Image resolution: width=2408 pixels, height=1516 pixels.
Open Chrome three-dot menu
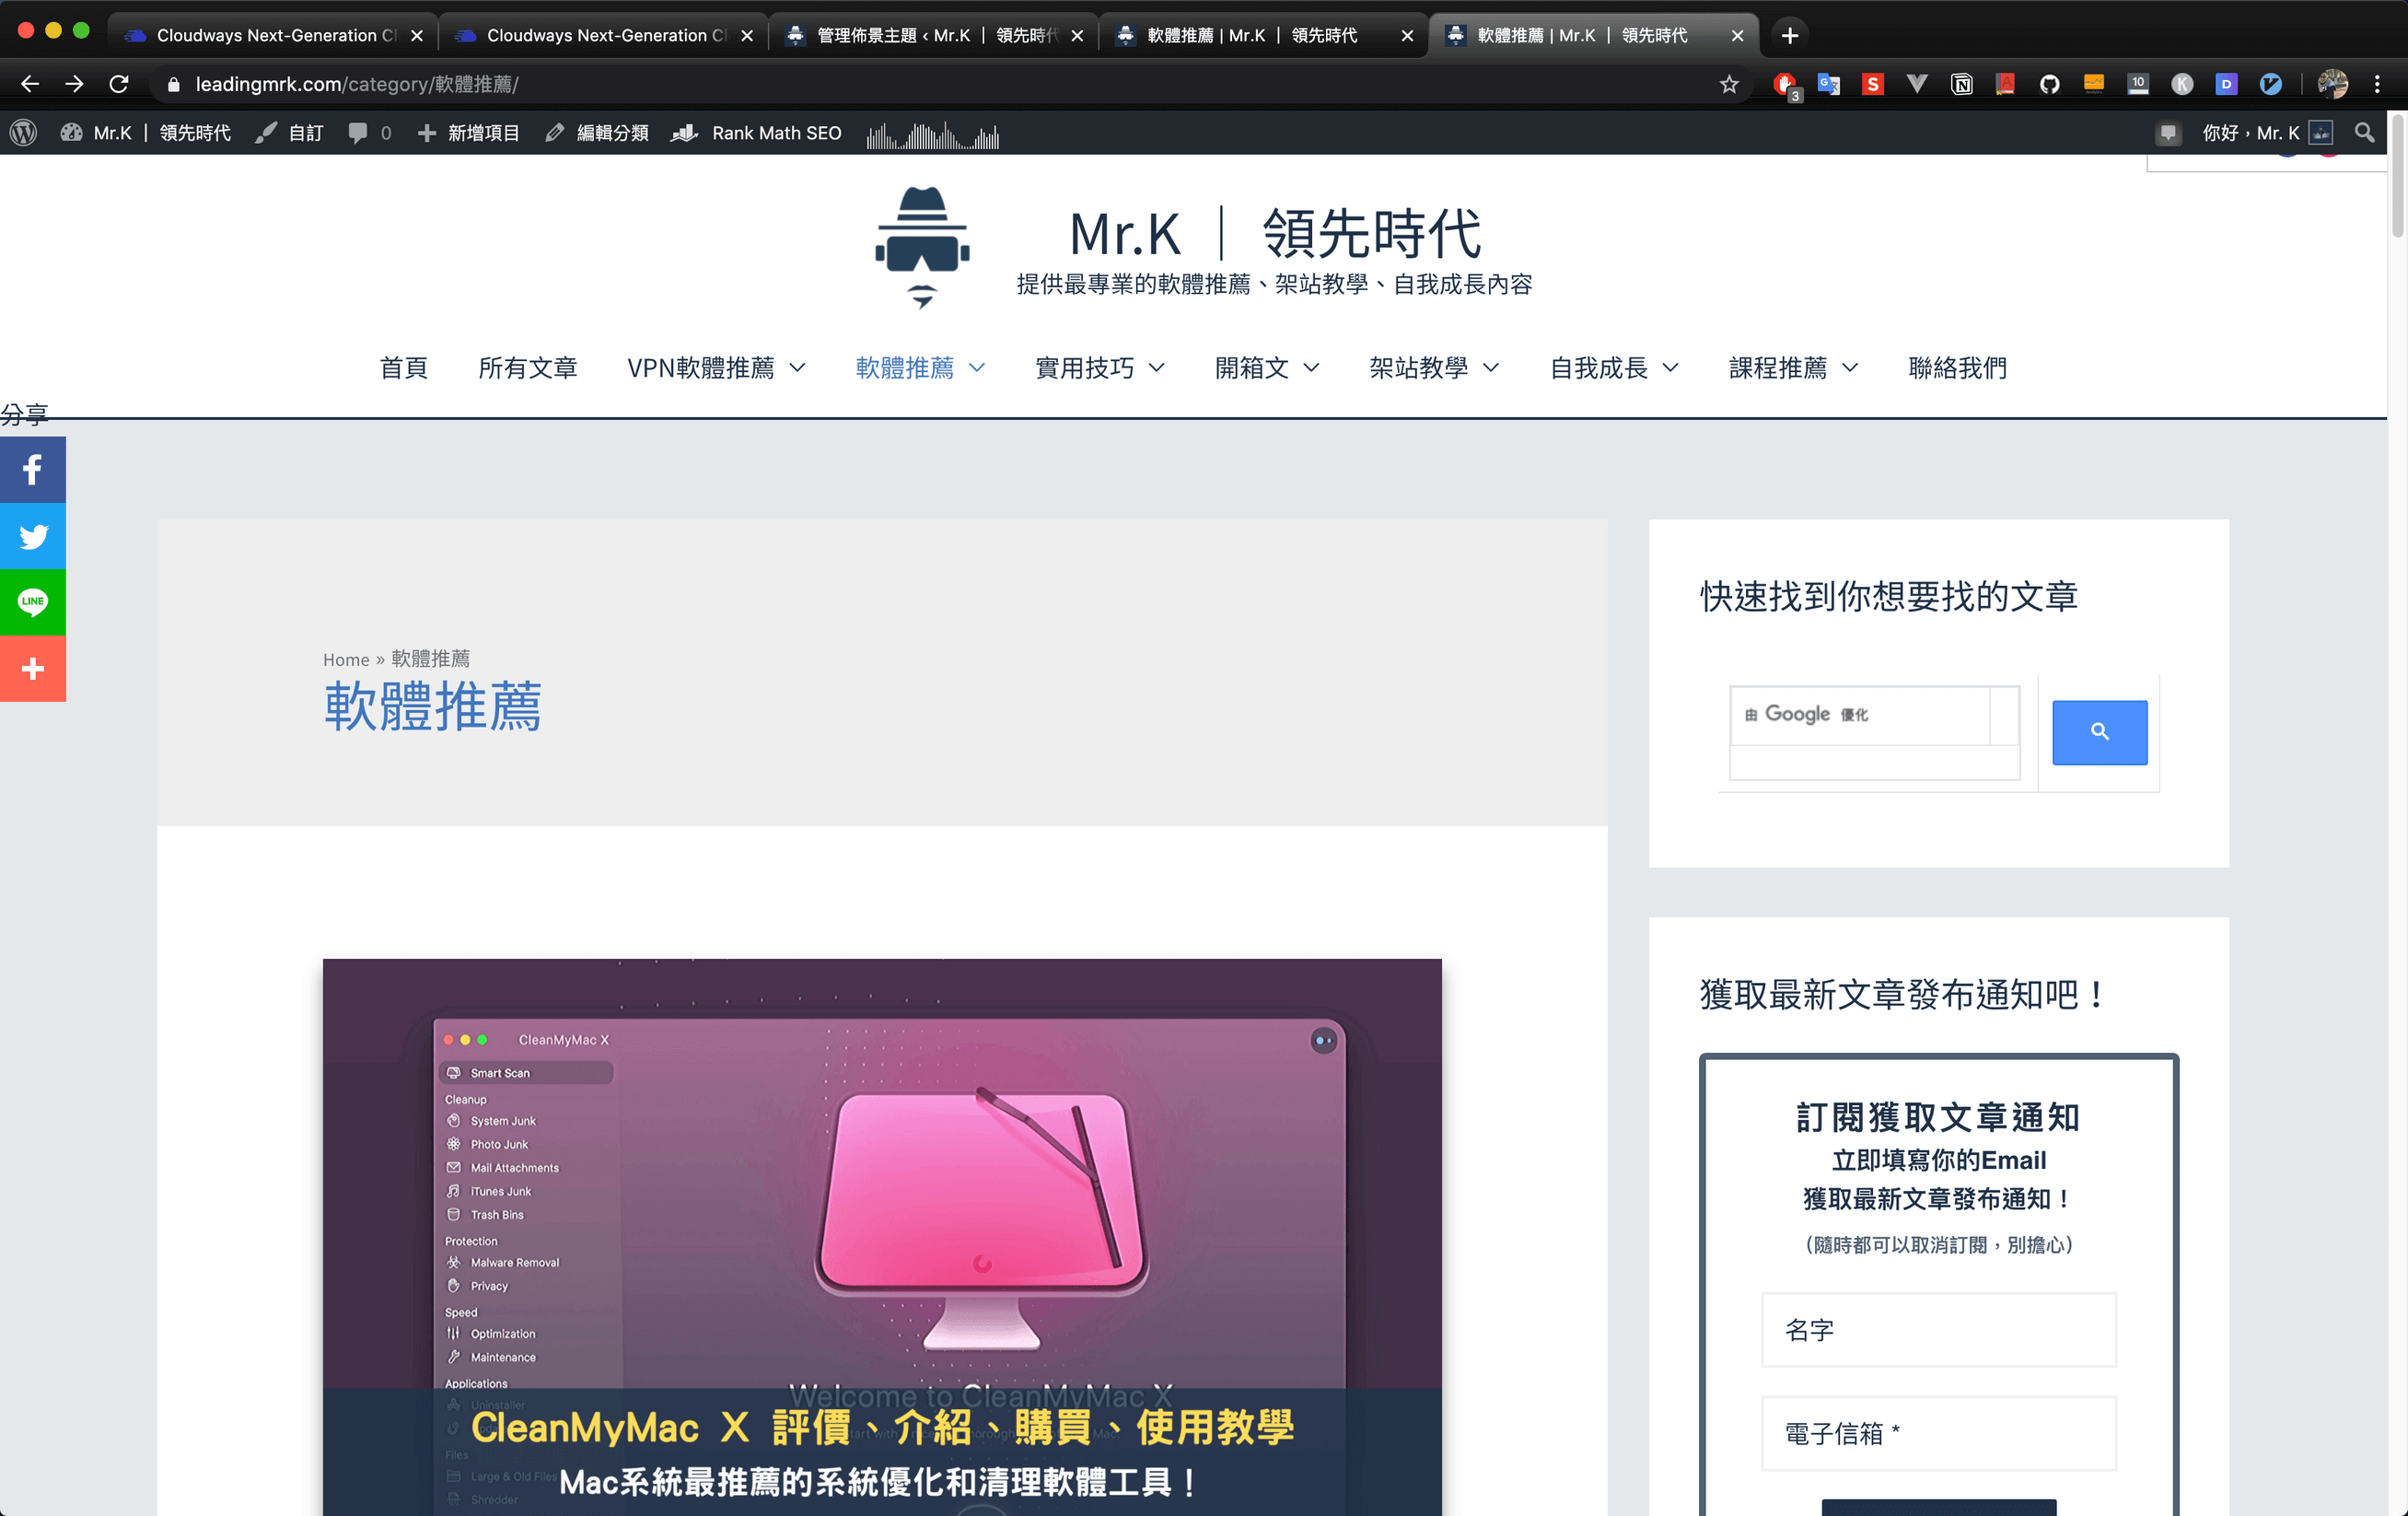pos(2378,84)
